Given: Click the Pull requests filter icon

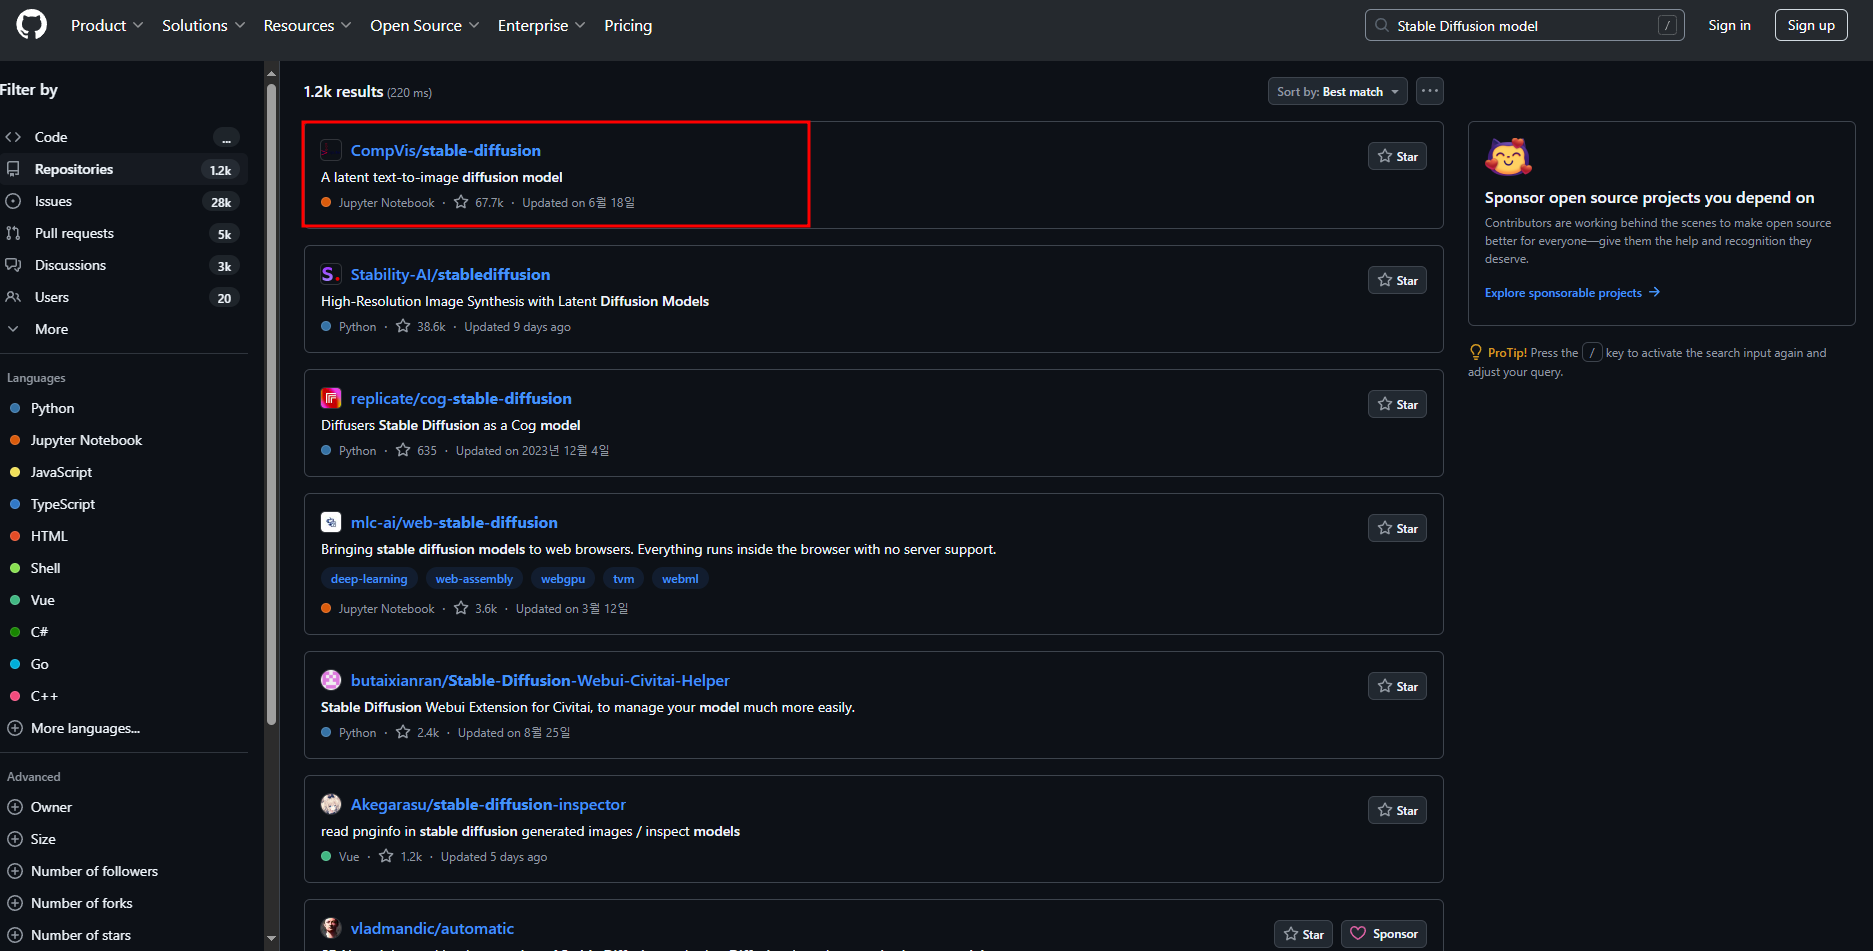Looking at the screenshot, I should pos(13,233).
